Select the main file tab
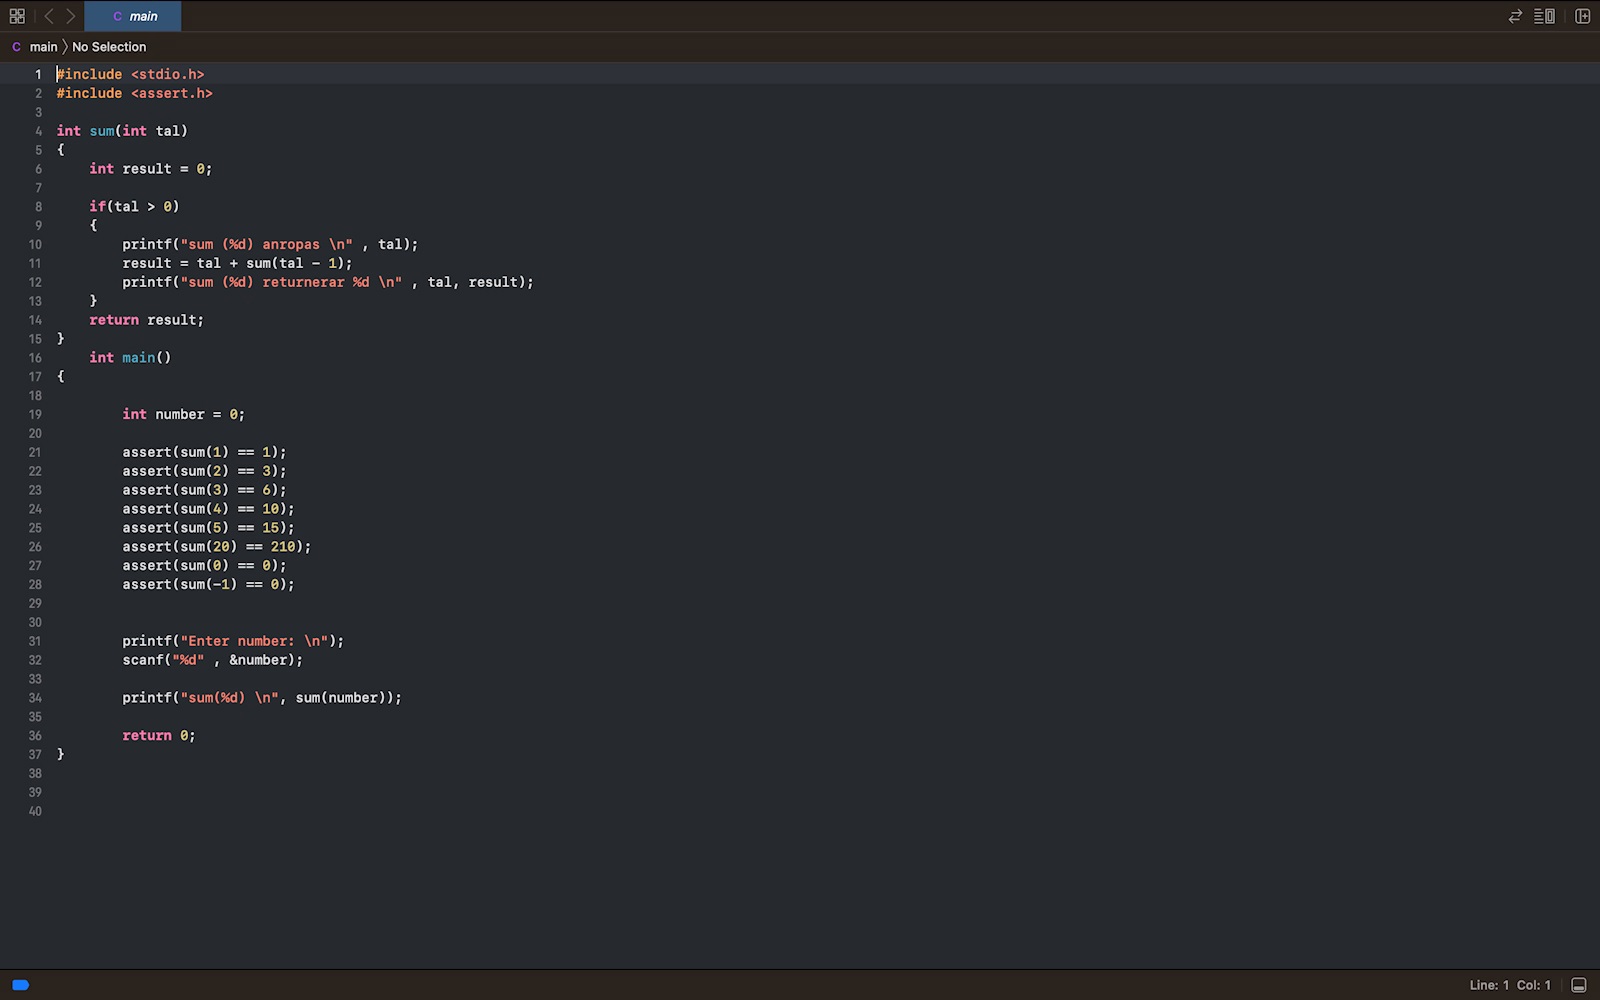The height and width of the screenshot is (1000, 1600). click(134, 16)
